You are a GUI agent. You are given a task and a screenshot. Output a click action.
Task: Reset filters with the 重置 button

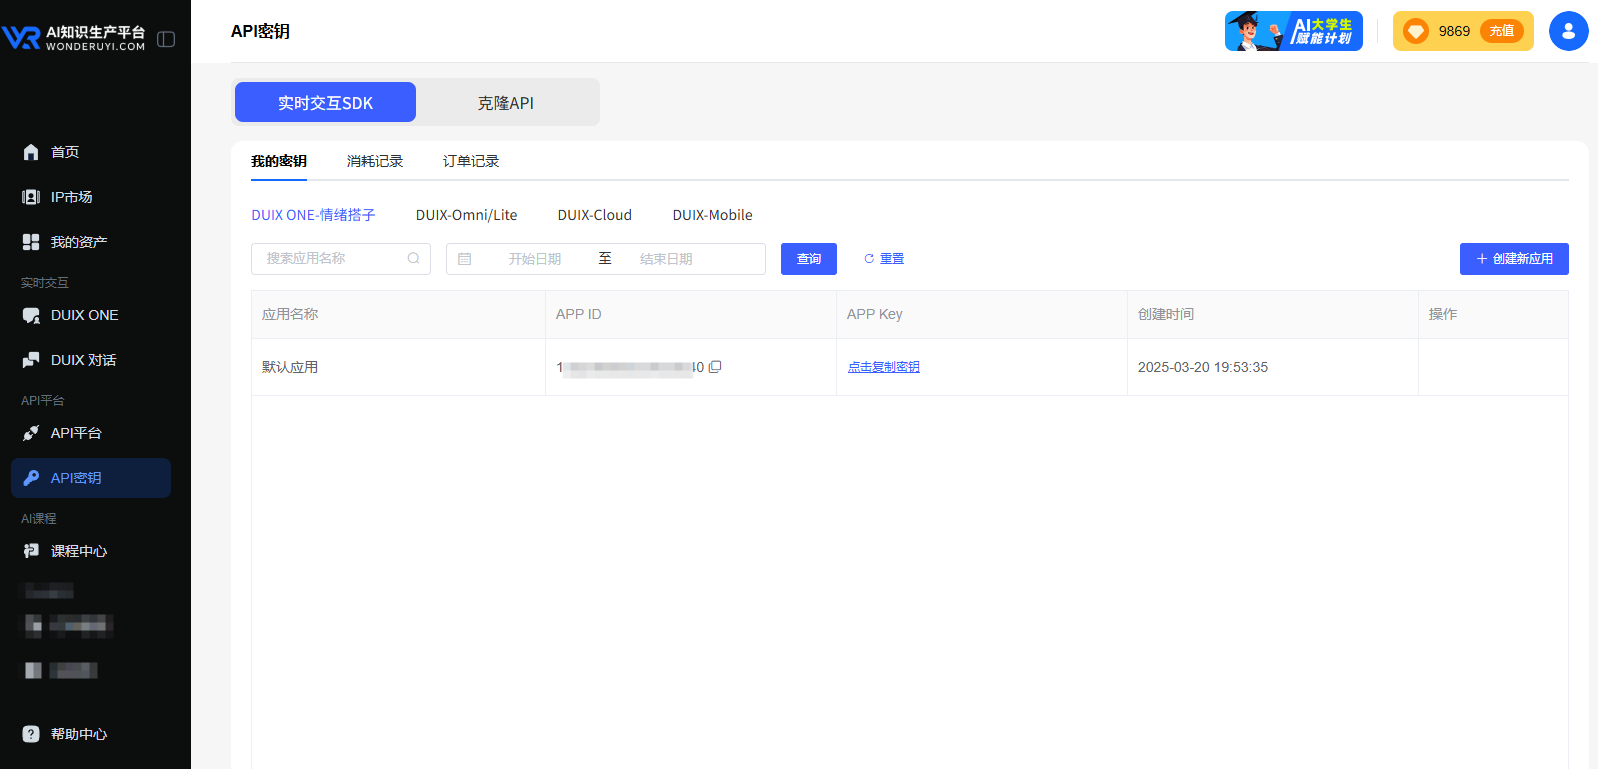884,259
